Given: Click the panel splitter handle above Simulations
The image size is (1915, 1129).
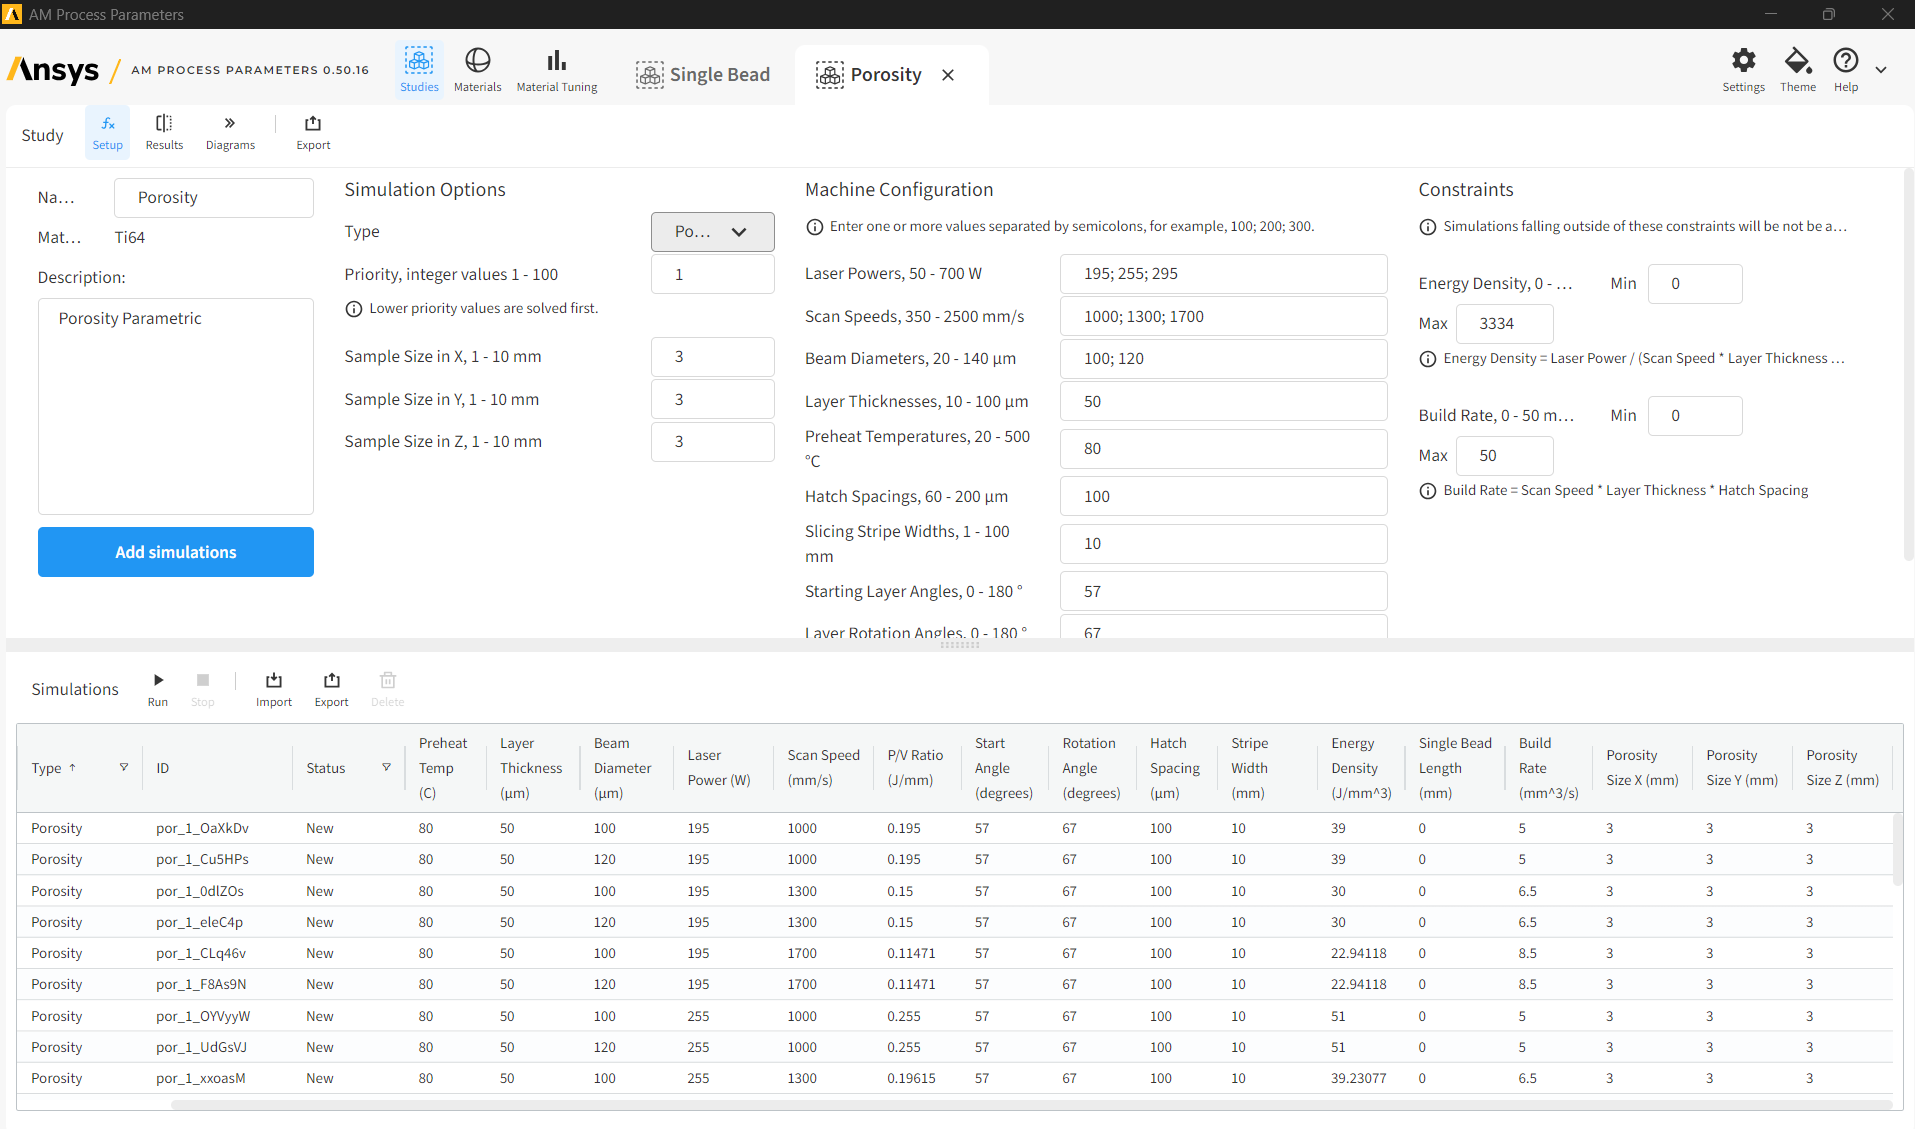Looking at the screenshot, I should 959,645.
